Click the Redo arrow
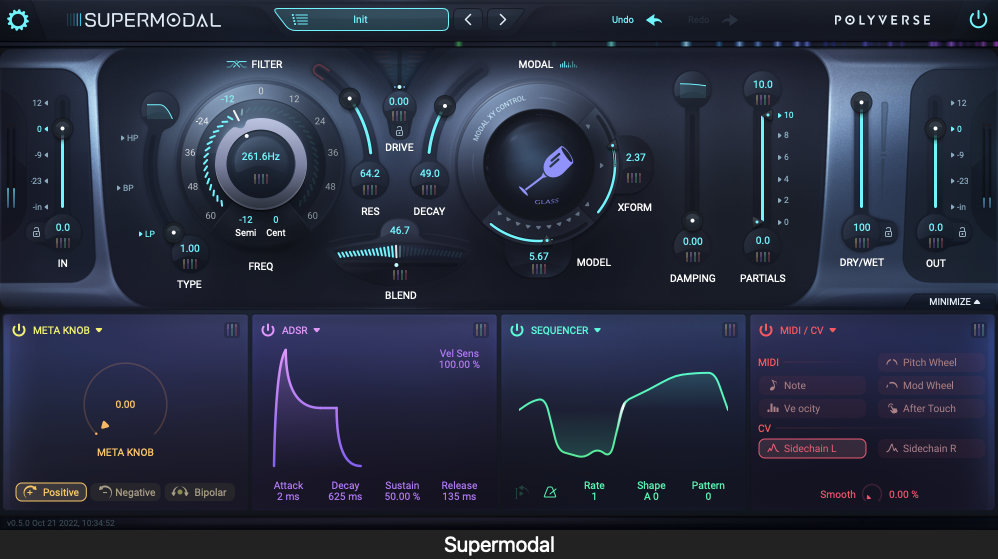The width and height of the screenshot is (998, 559). coord(729,20)
